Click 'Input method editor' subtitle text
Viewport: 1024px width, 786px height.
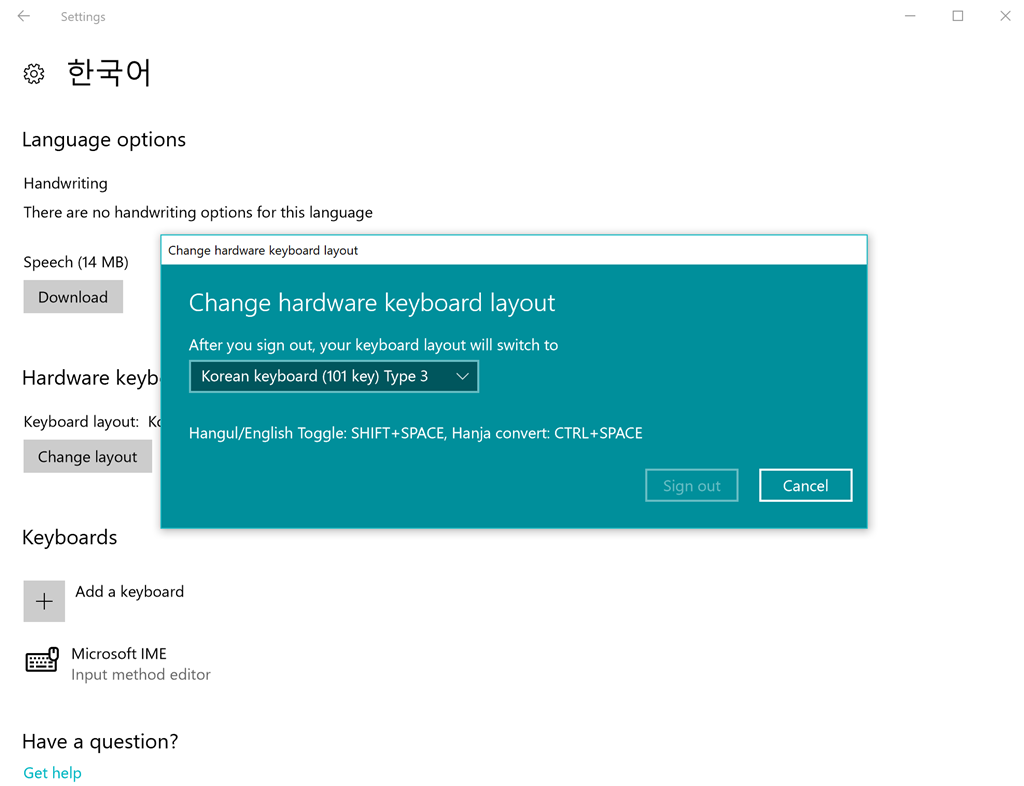[141, 675]
